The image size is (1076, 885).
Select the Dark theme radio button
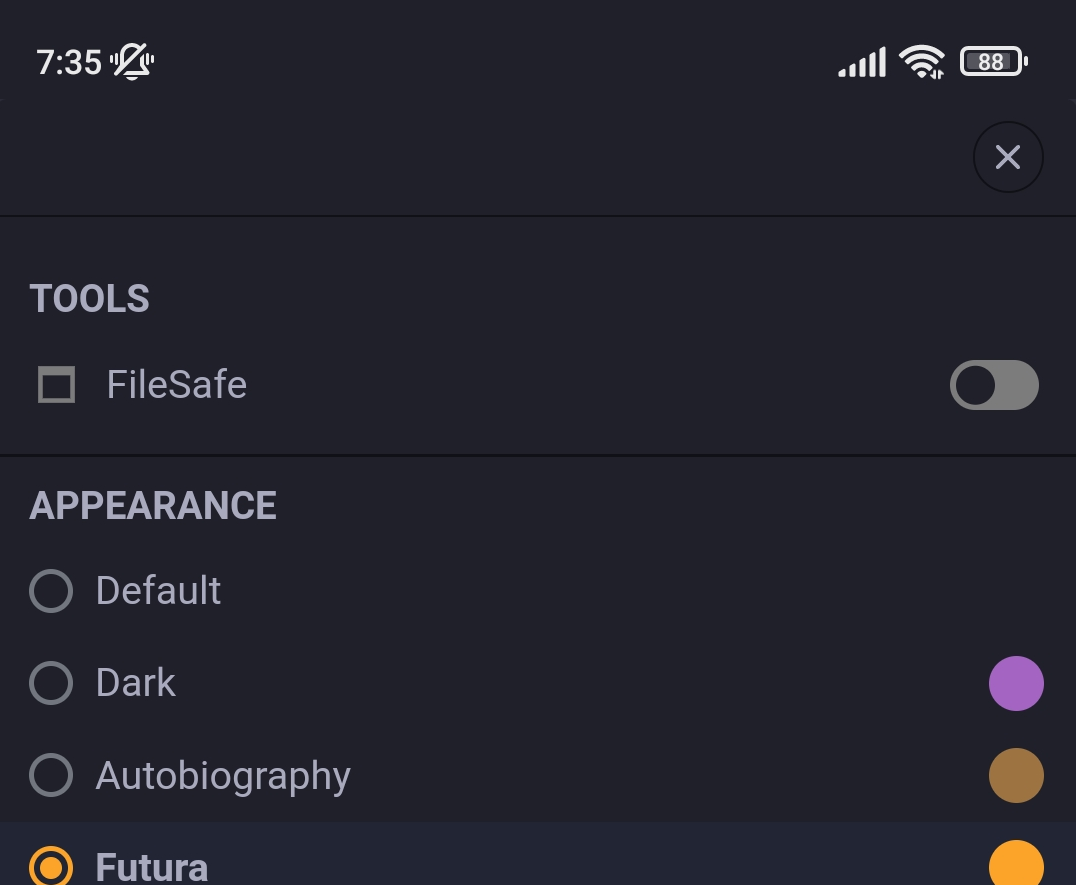(51, 683)
